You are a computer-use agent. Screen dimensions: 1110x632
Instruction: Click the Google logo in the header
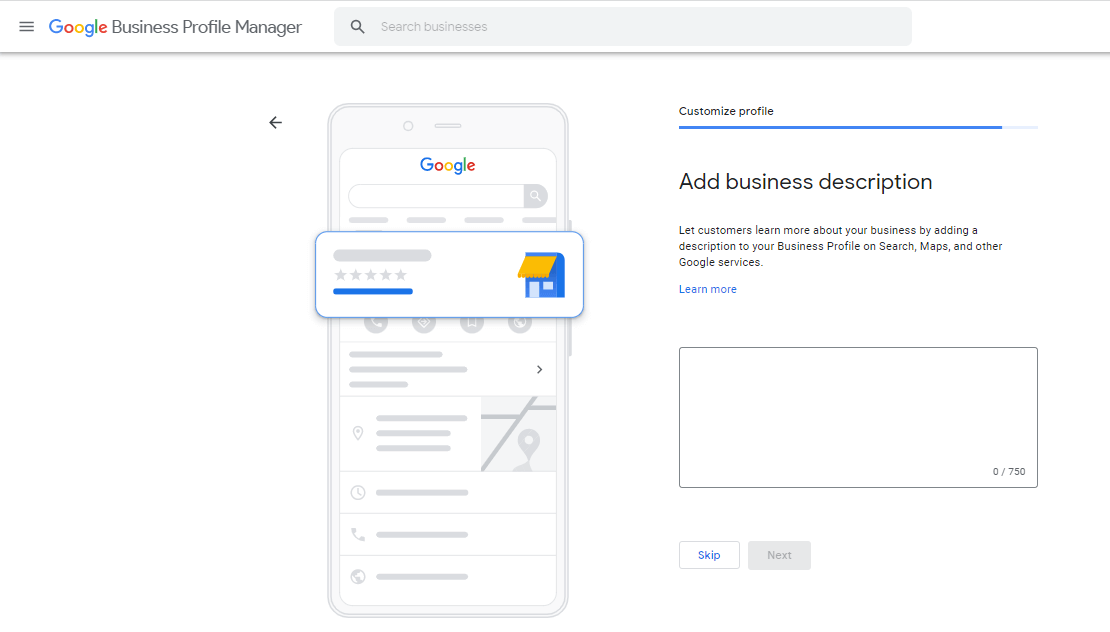pos(78,27)
